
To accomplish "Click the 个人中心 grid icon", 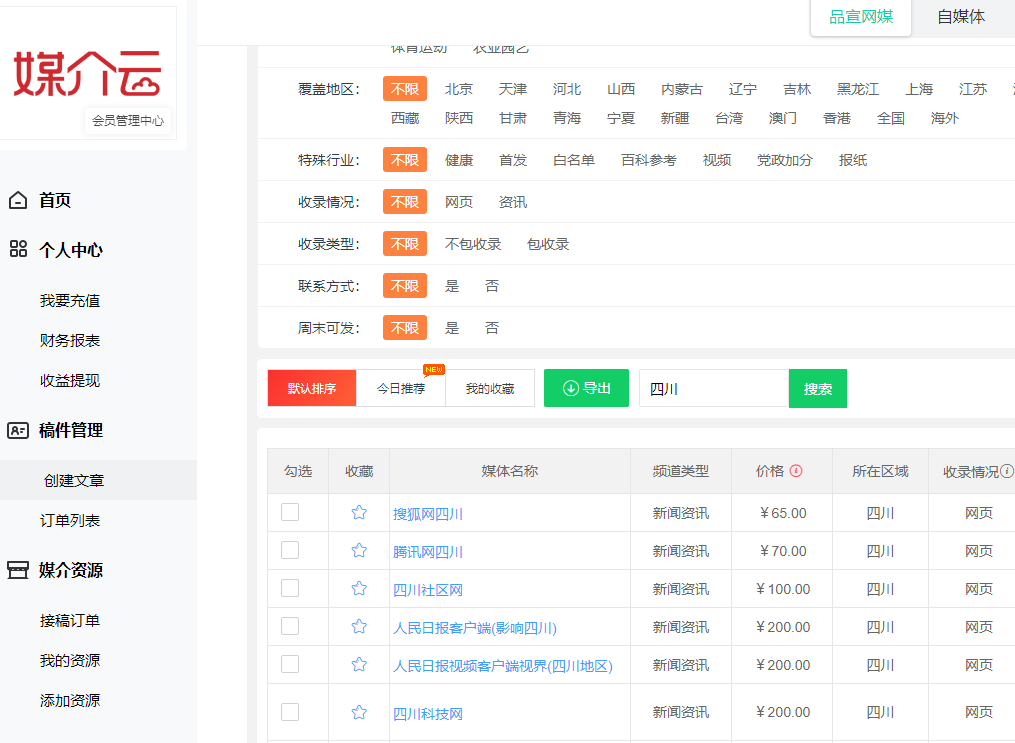I will [x=18, y=250].
